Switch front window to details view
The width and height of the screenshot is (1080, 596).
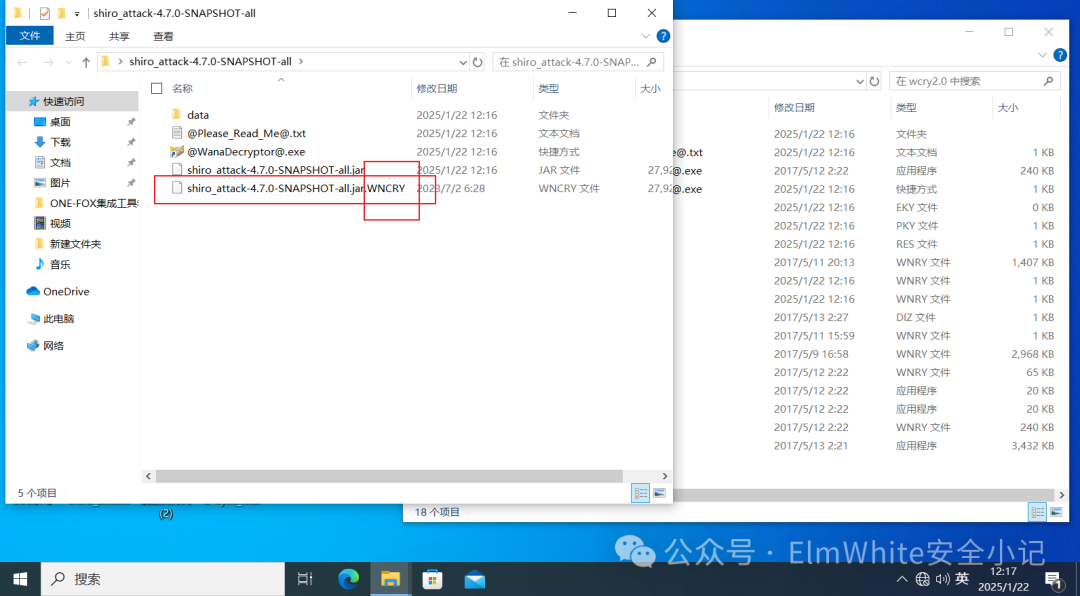click(641, 493)
